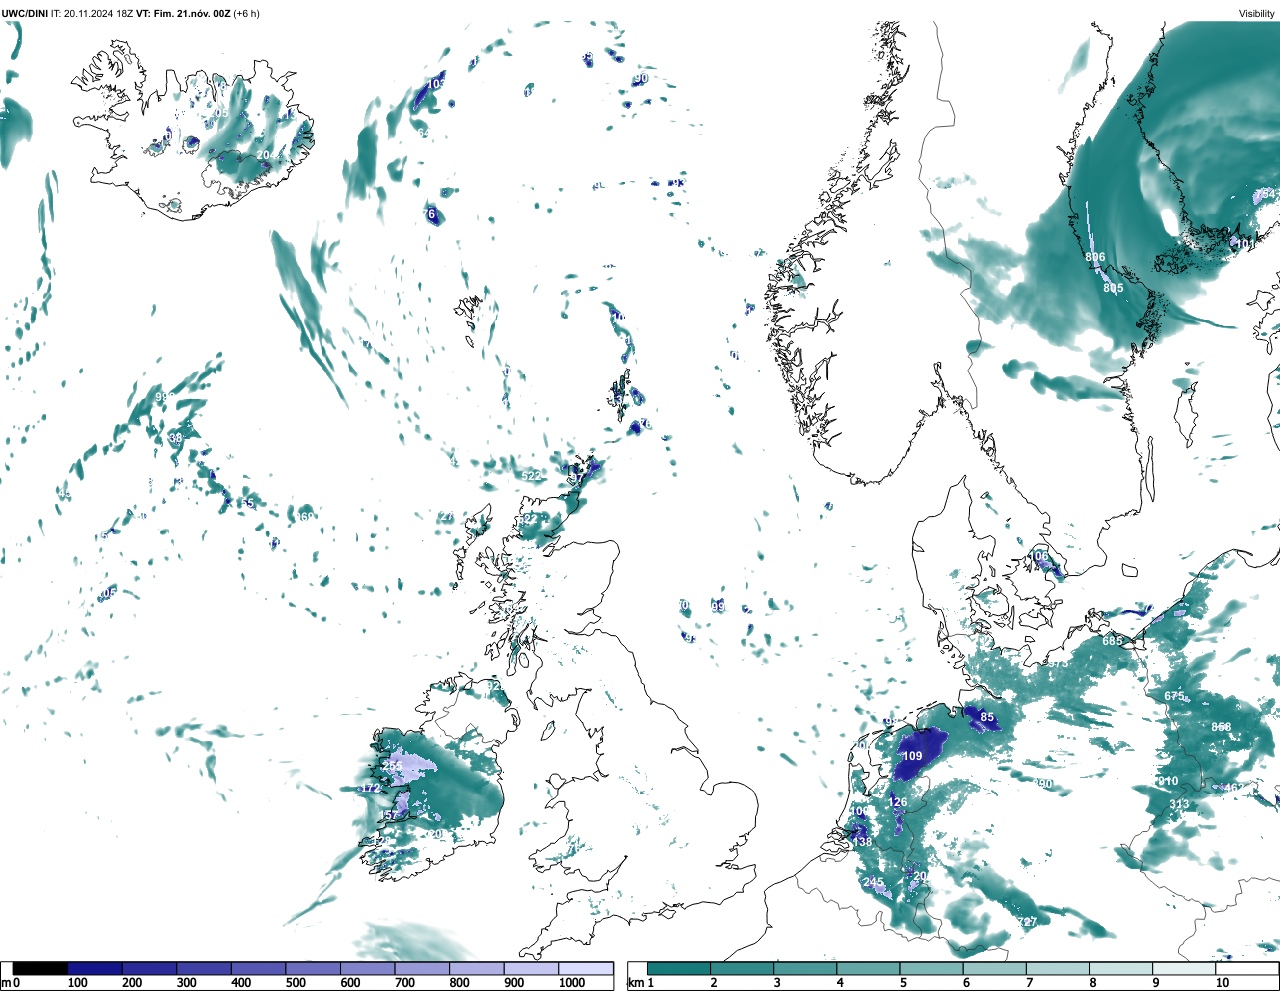Click the '313' visibility value on the map

click(1179, 804)
